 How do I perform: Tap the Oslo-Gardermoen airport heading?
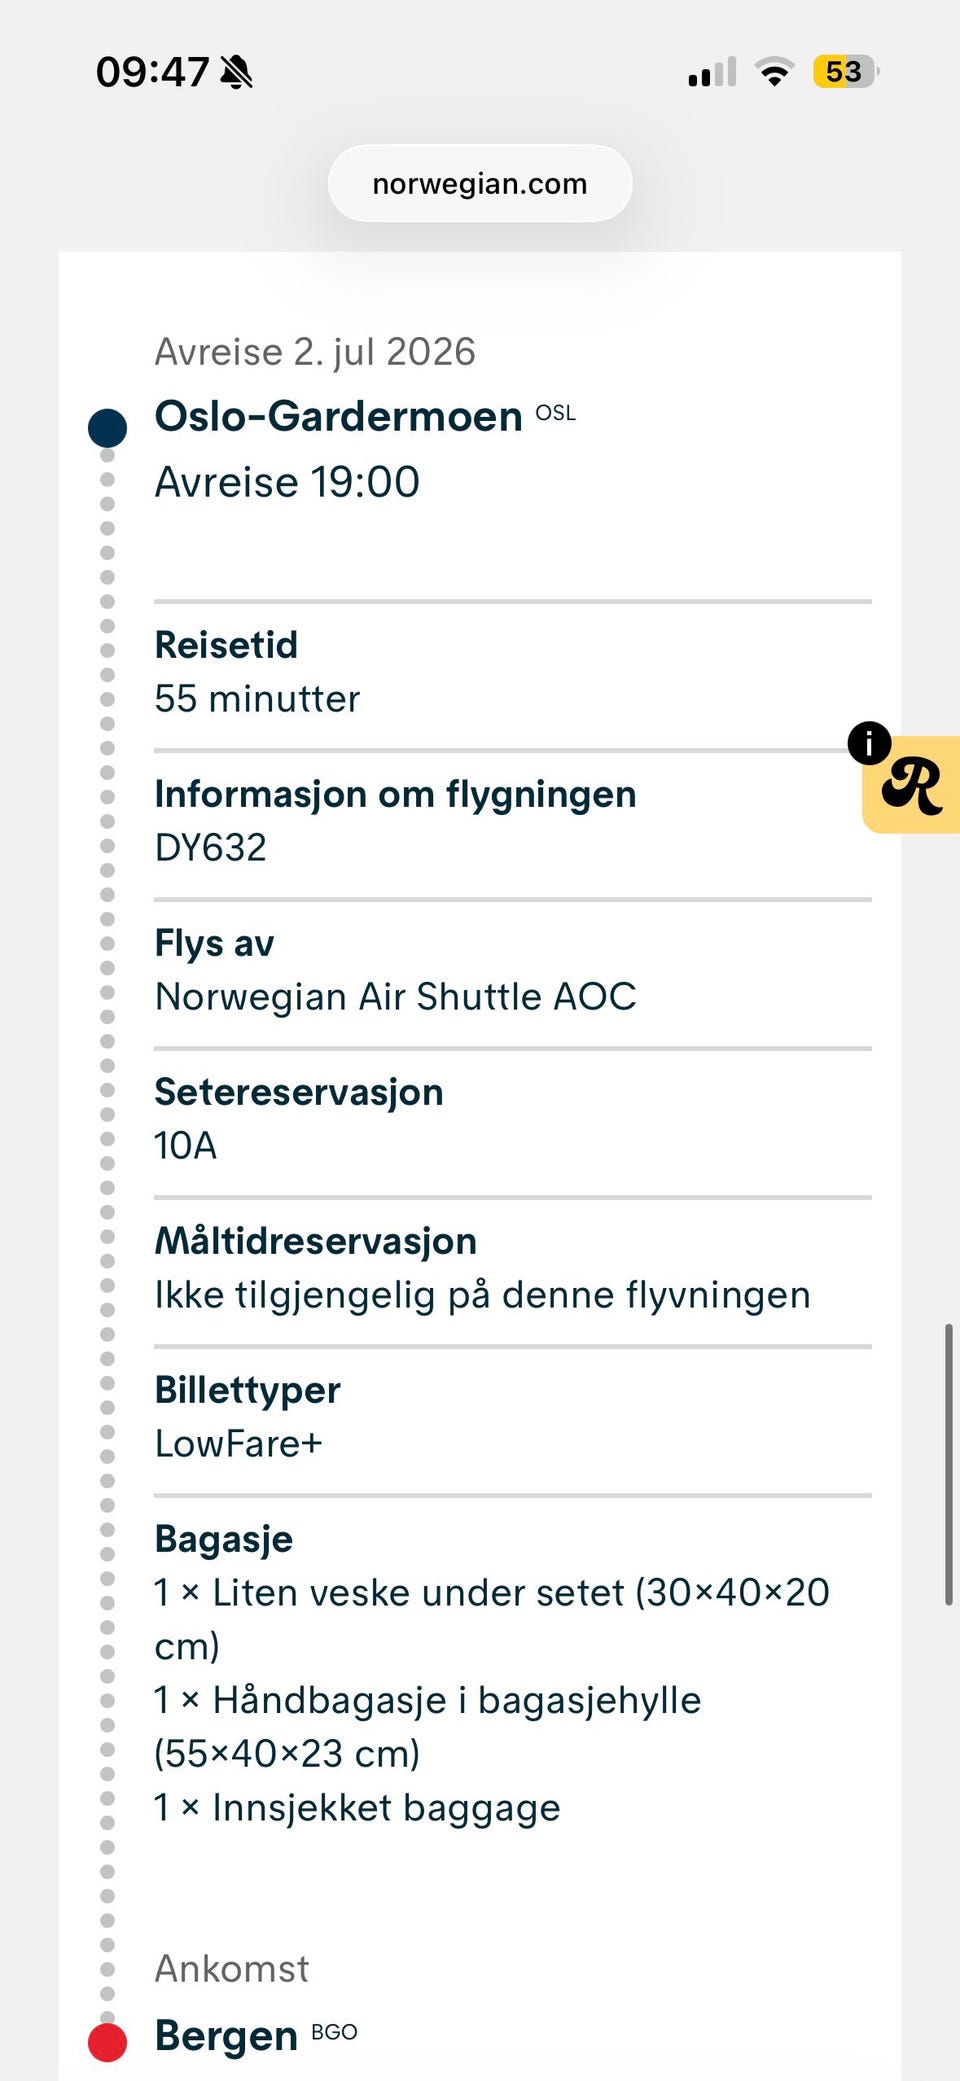point(338,416)
